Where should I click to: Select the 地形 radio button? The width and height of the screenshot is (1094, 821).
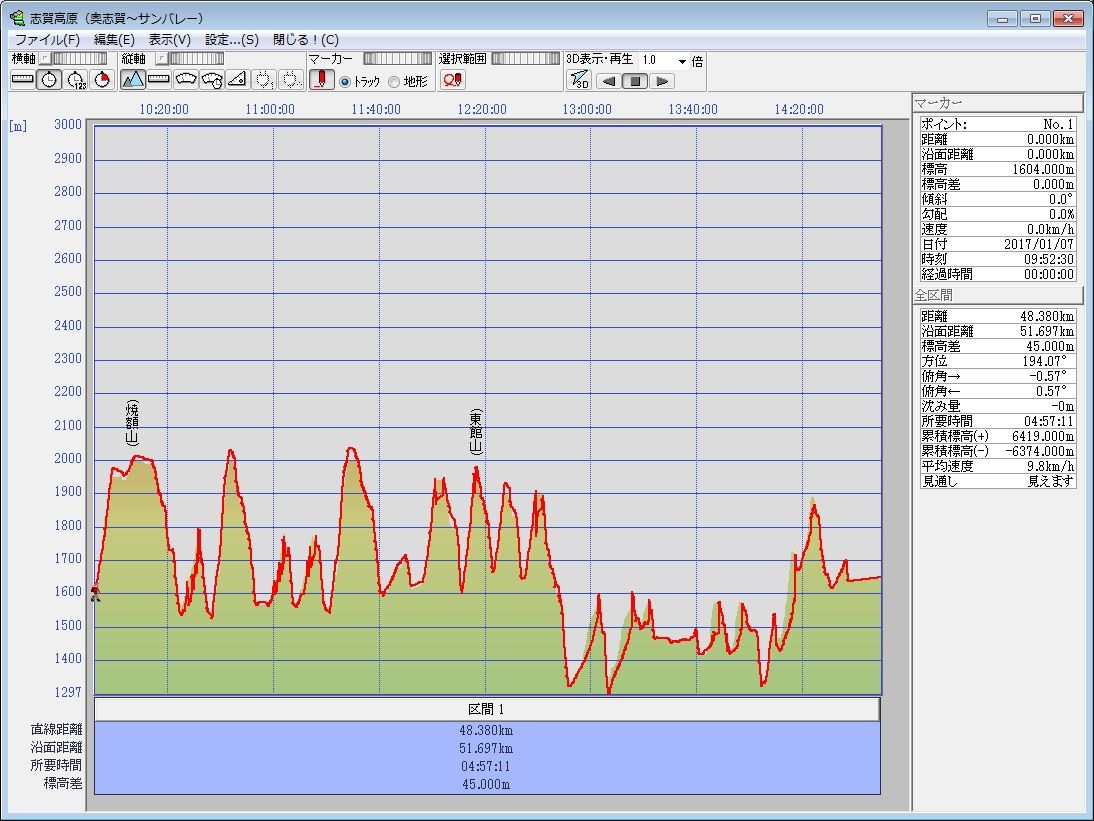(x=394, y=82)
